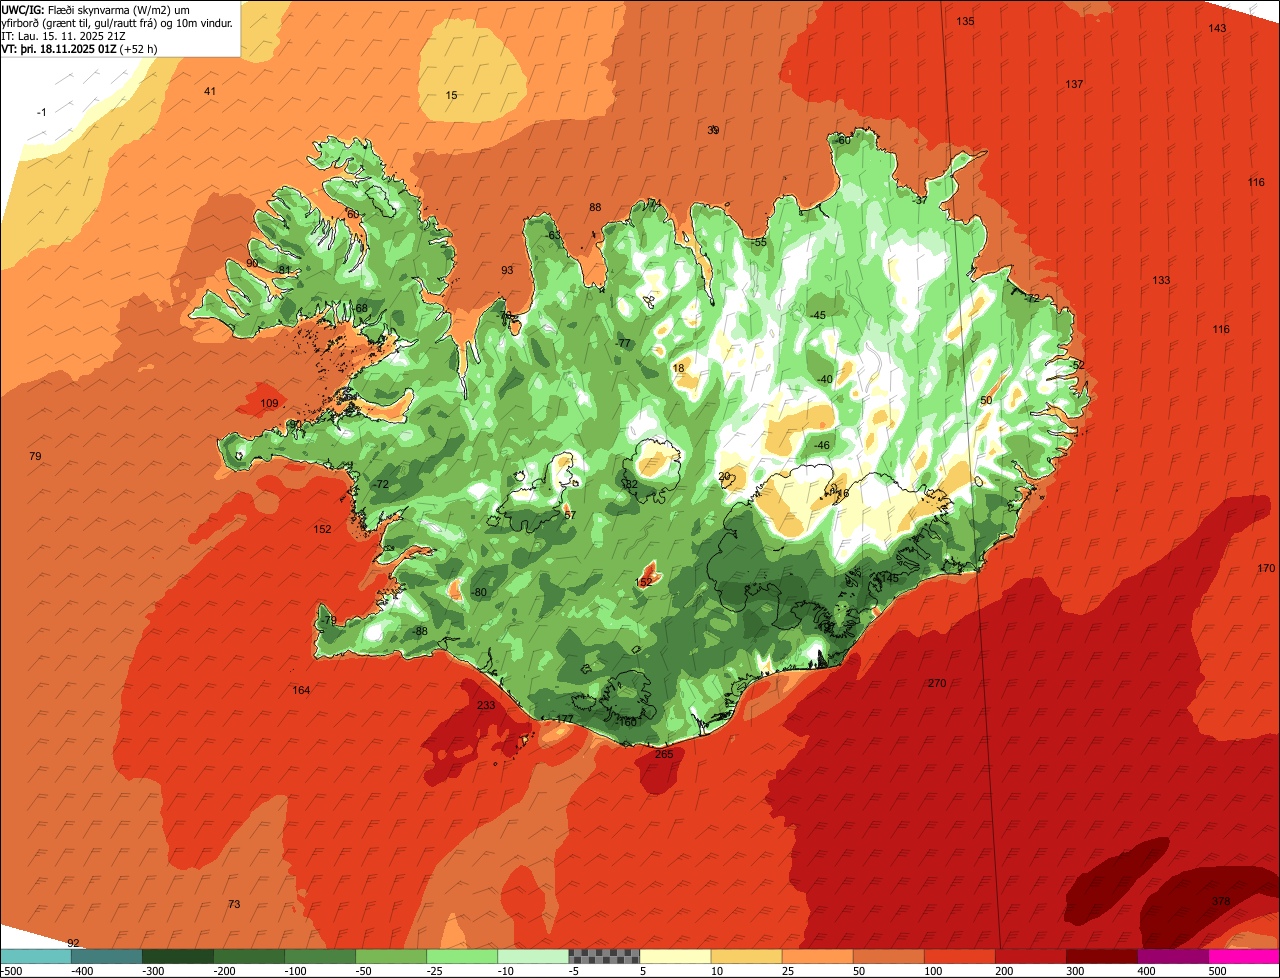
Task: Click map value 93 in northwest bay
Action: pyautogui.click(x=507, y=271)
